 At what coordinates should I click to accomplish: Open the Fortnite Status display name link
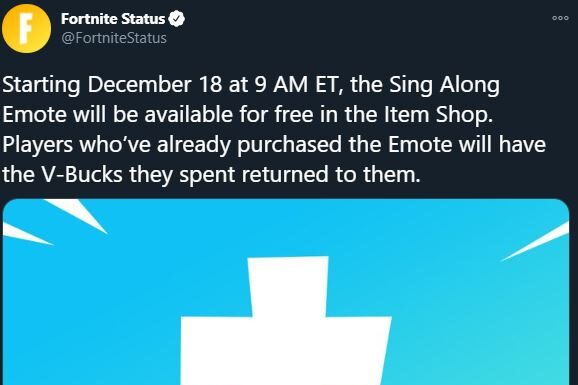[x=113, y=19]
